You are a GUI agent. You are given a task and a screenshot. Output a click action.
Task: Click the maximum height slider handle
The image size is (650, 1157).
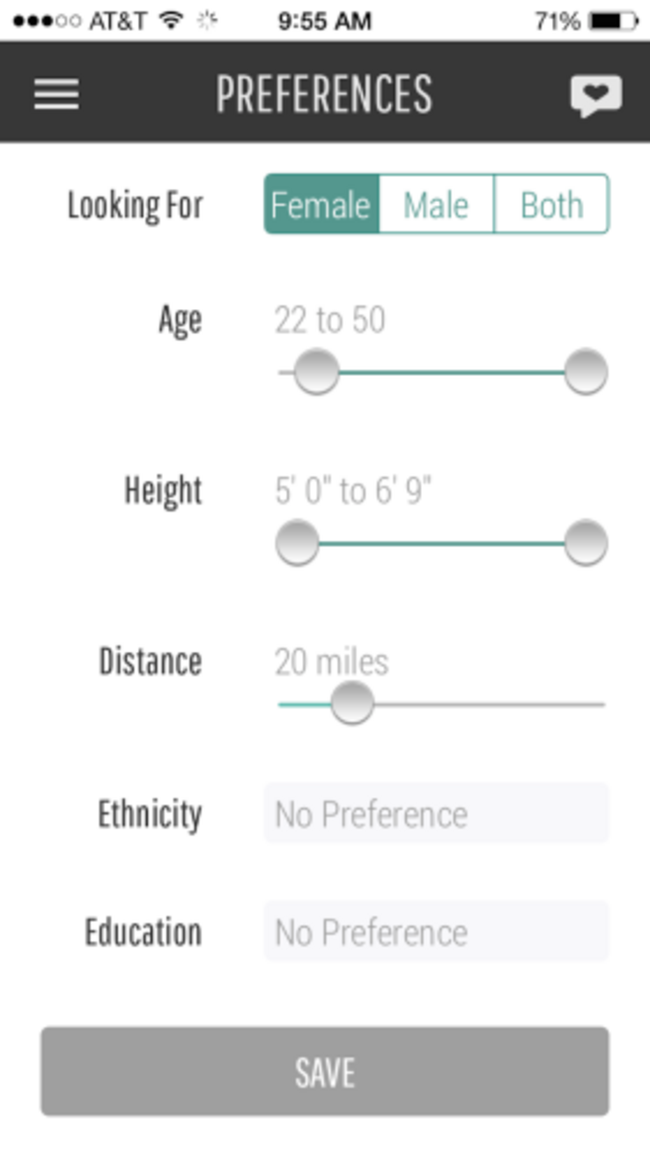click(586, 543)
